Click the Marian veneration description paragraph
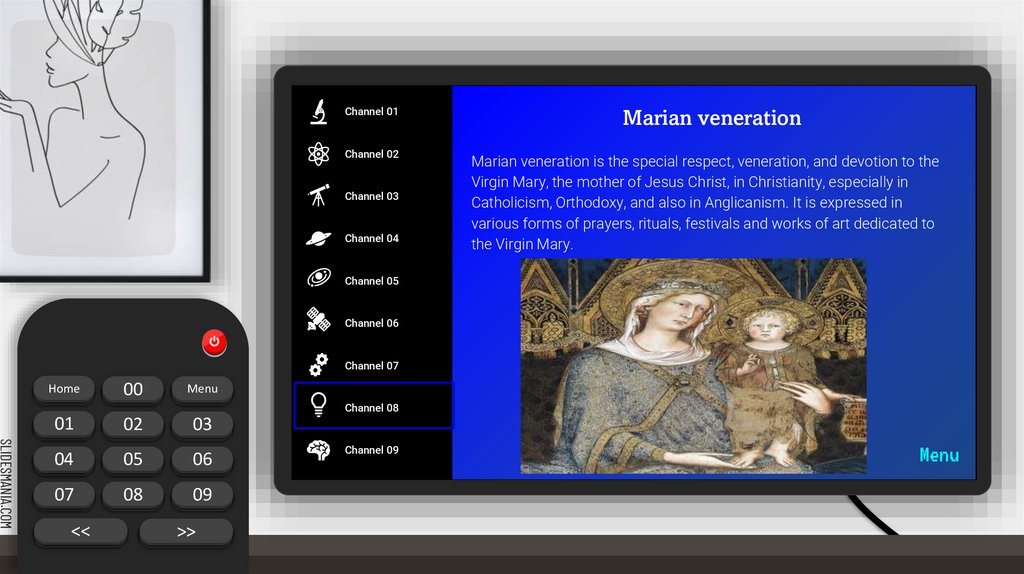The width and height of the screenshot is (1024, 574). pos(705,202)
